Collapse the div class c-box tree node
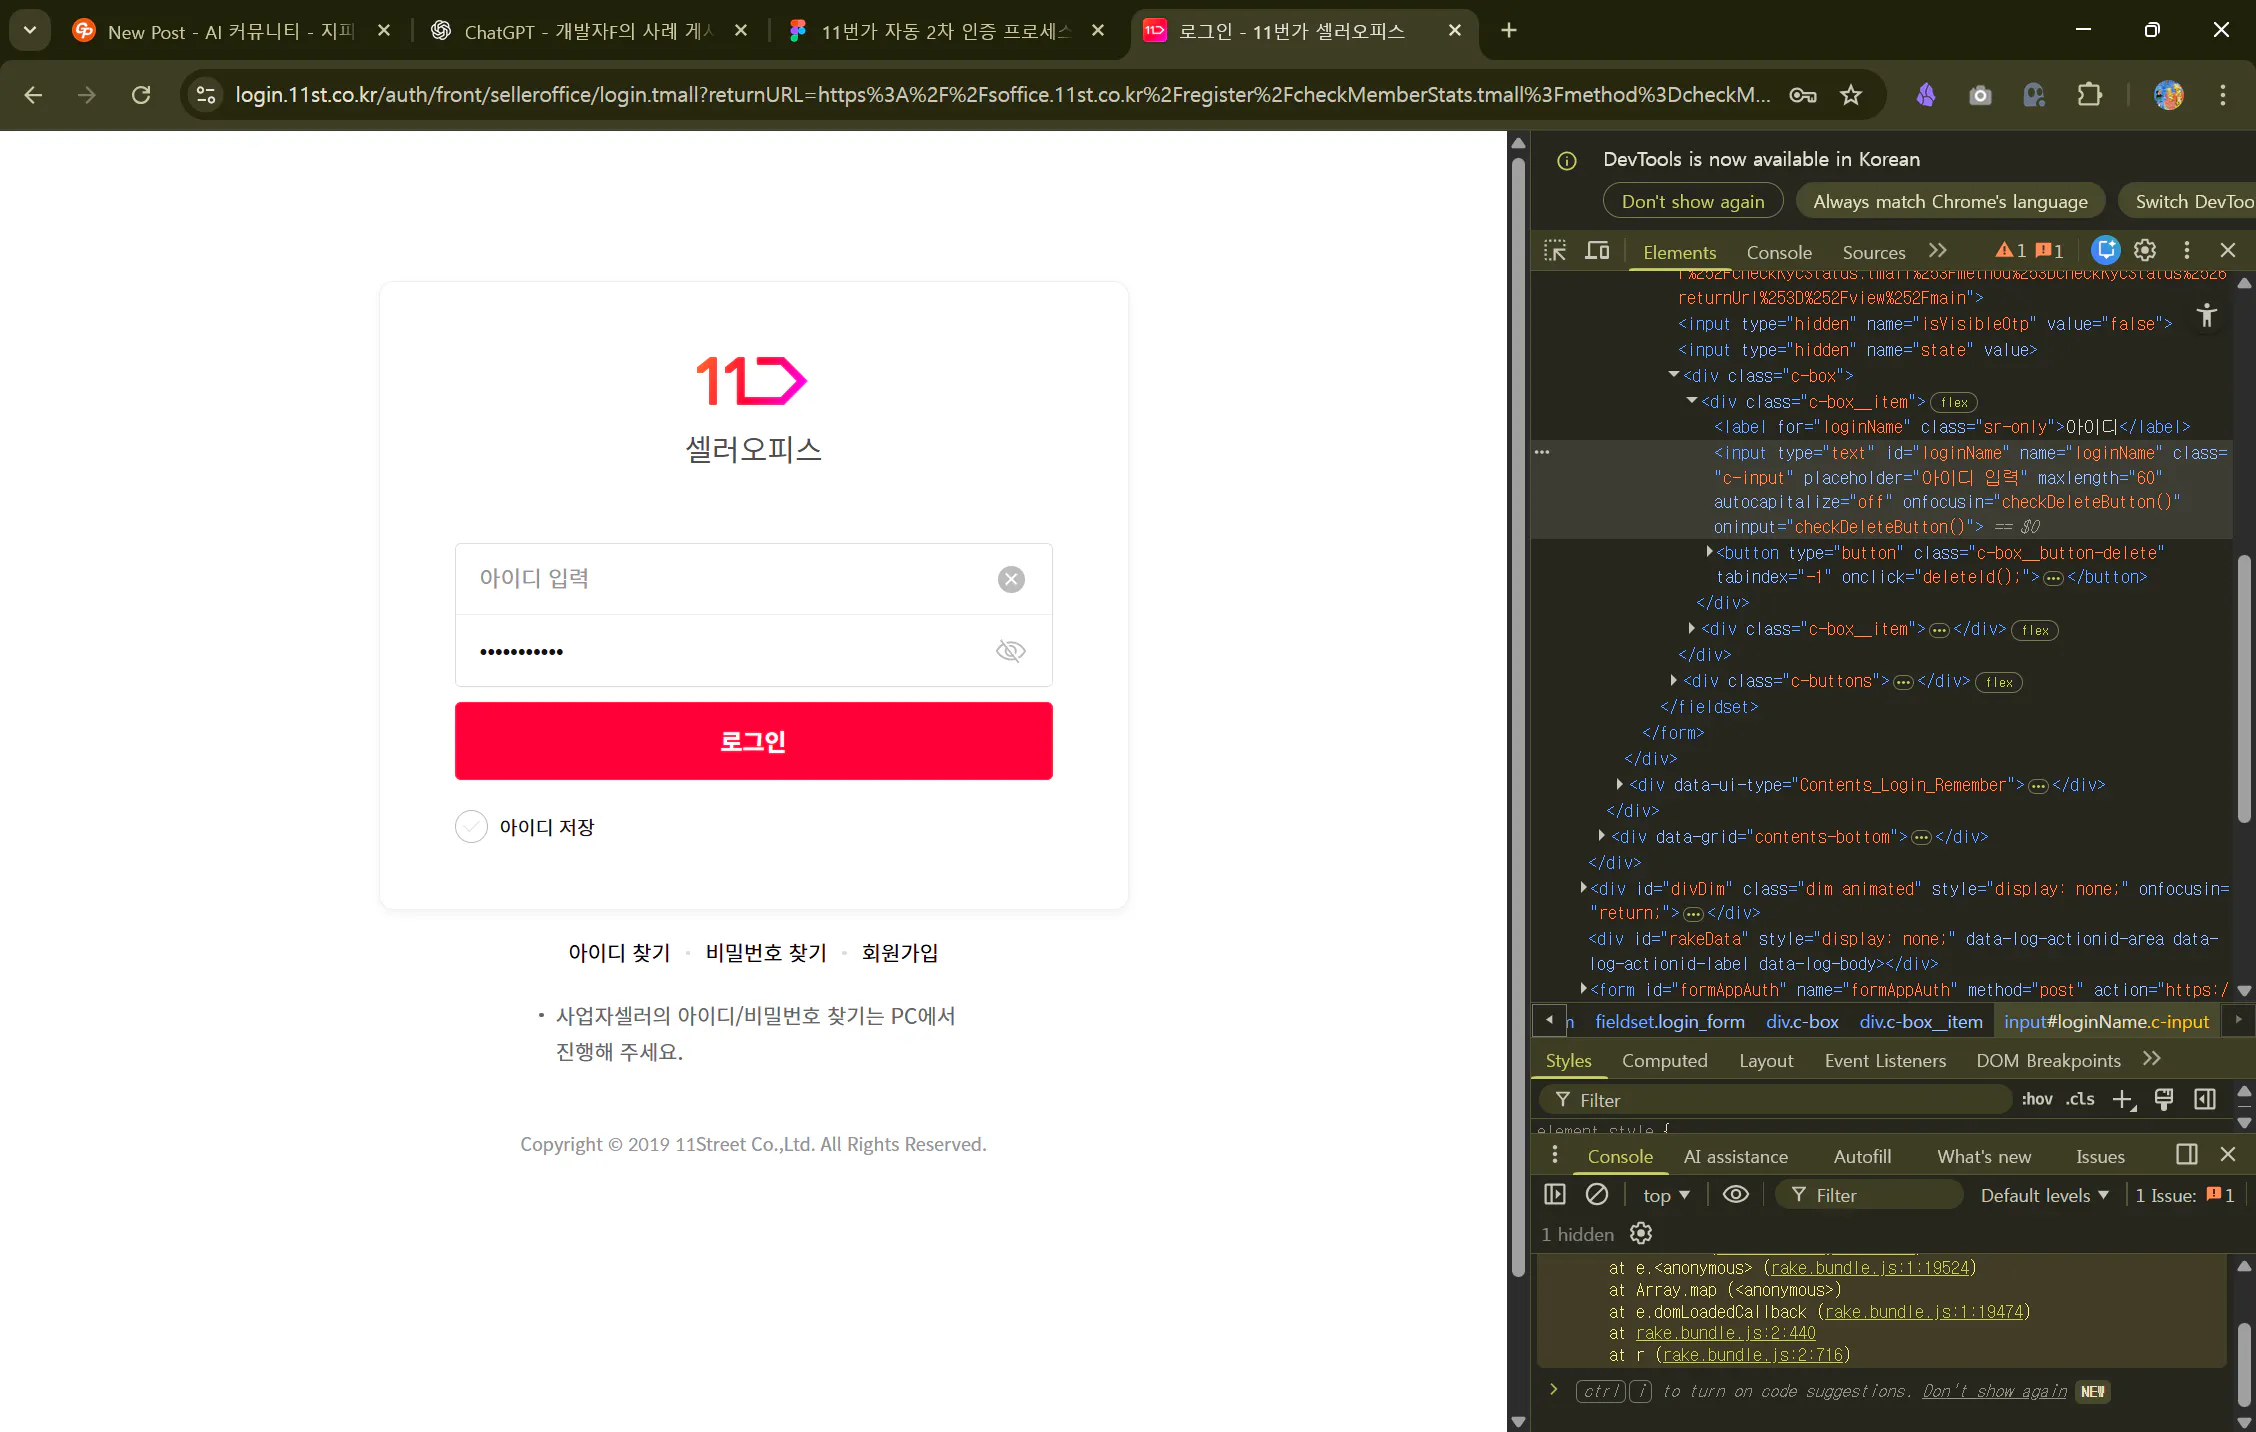2256x1432 pixels. coord(1674,375)
